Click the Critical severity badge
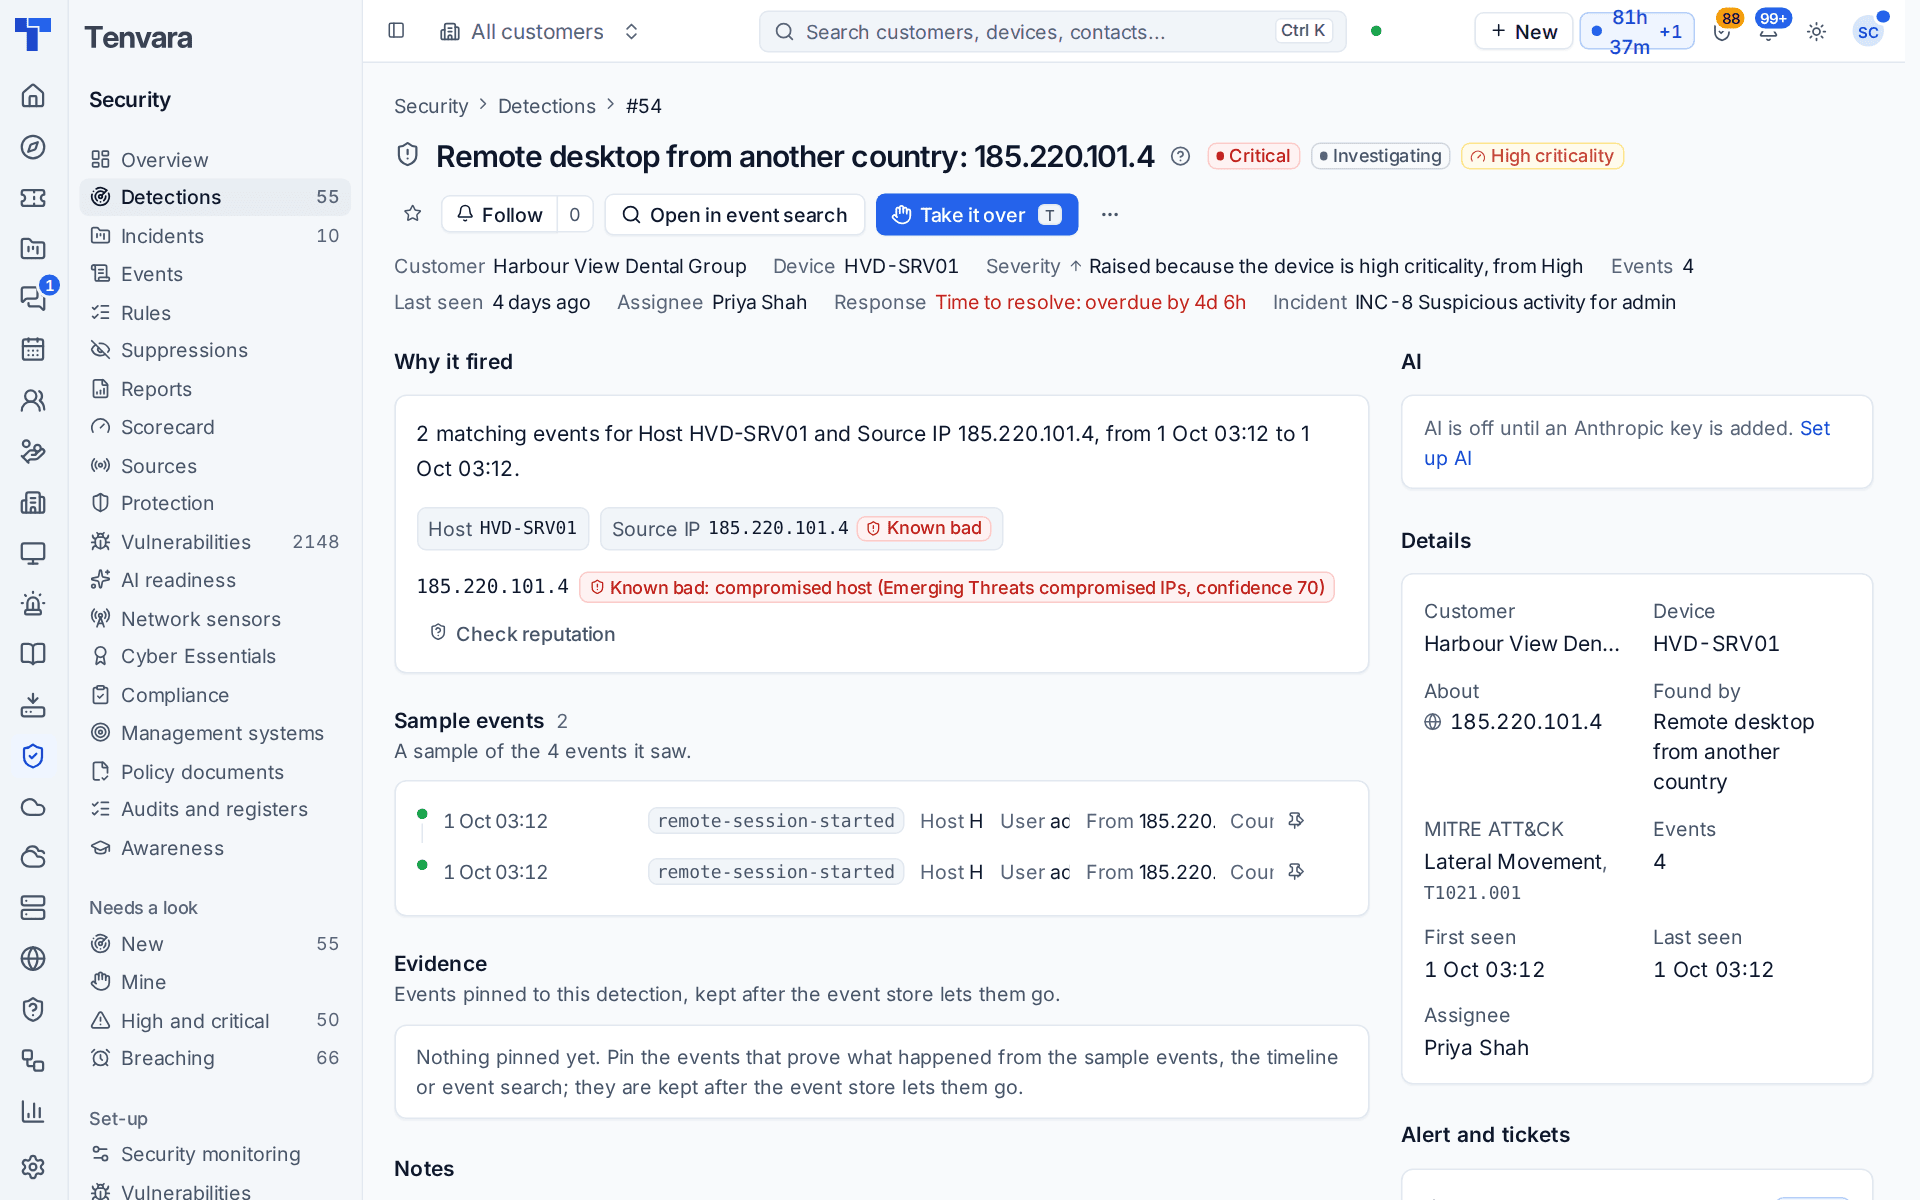The image size is (1920, 1200). coord(1253,156)
